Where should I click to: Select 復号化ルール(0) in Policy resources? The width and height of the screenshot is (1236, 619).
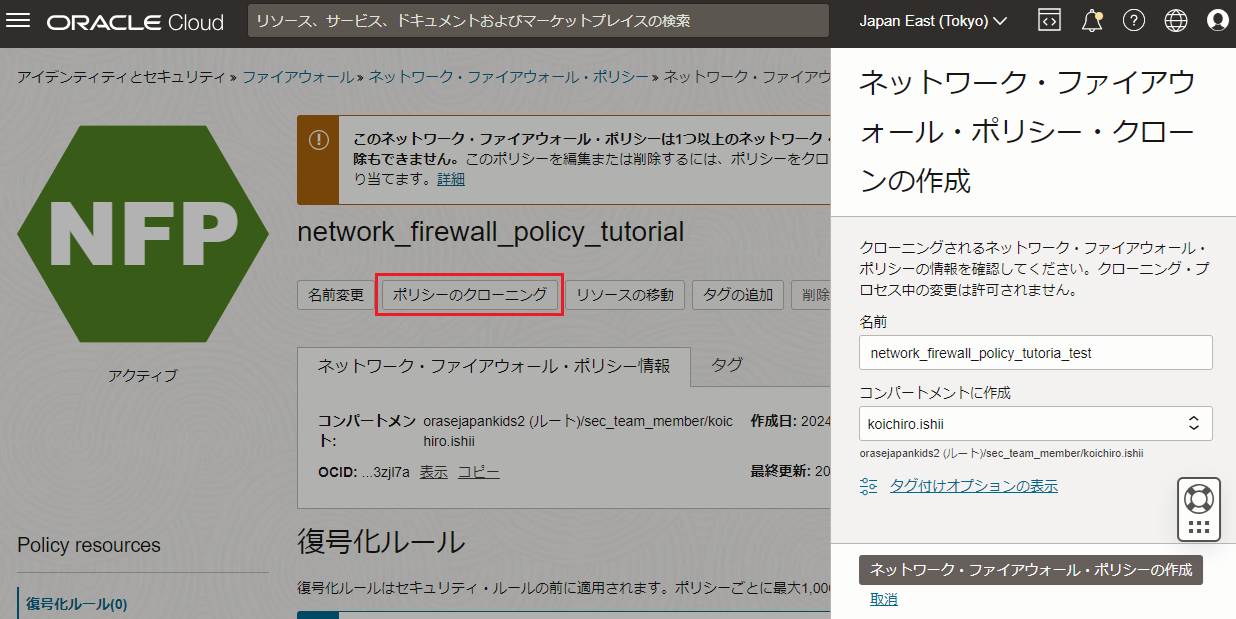[77, 604]
